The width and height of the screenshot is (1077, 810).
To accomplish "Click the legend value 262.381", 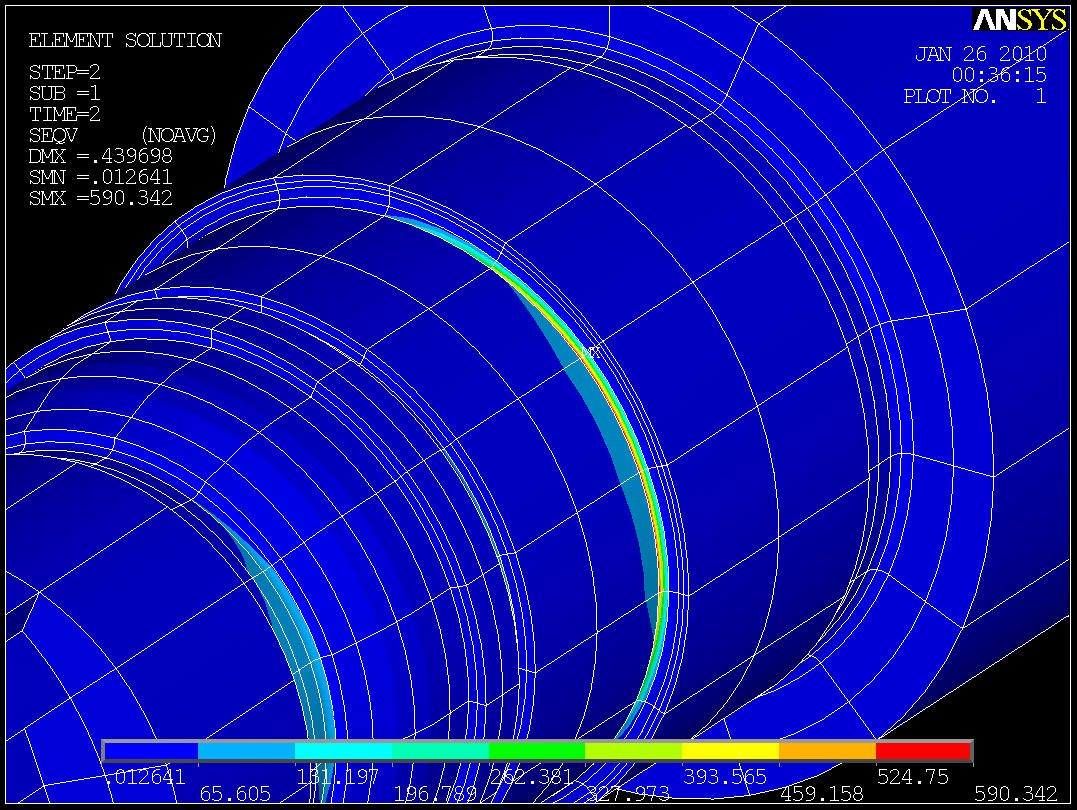I will [531, 777].
